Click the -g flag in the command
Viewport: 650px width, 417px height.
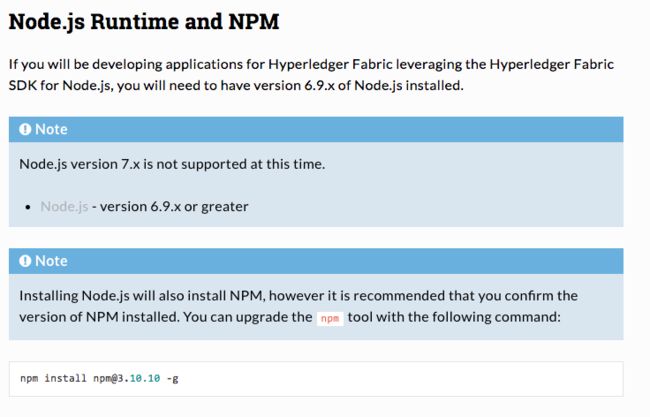coord(173,379)
